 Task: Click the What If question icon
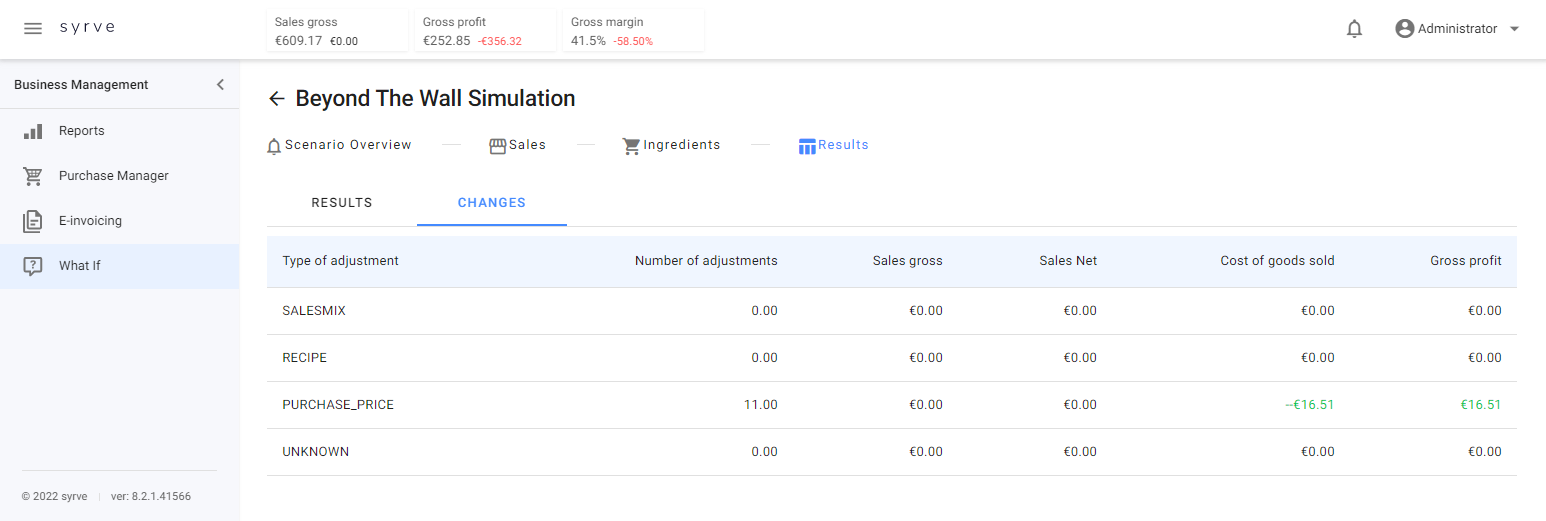[x=33, y=266]
